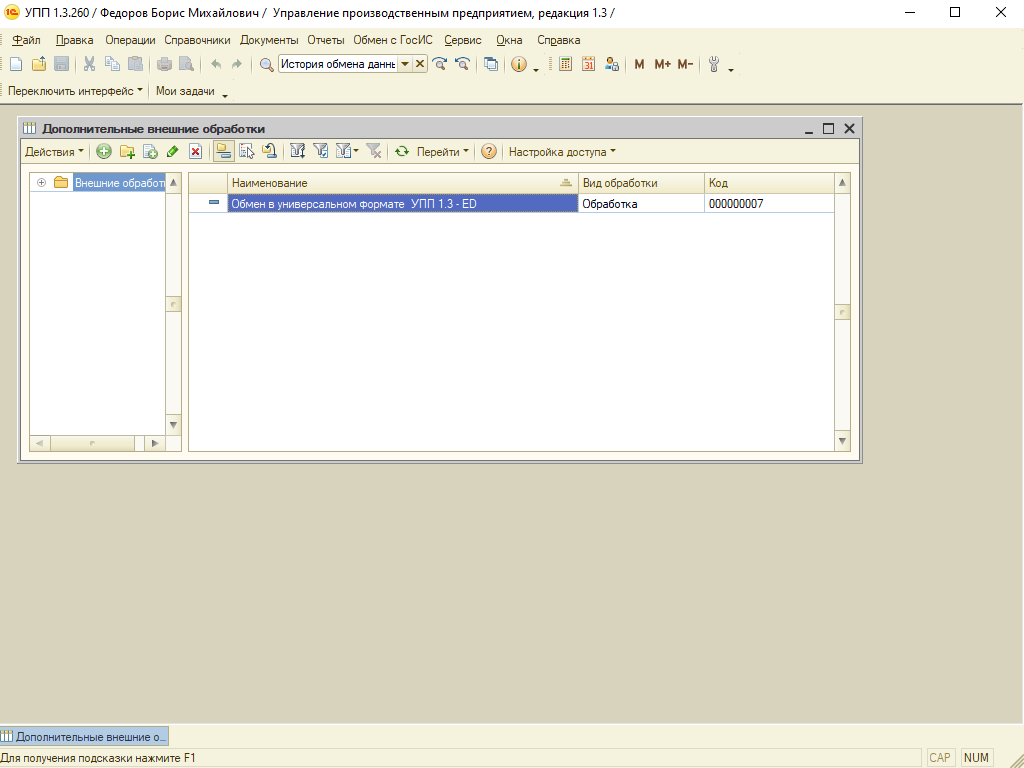1024x768 pixels.
Task: Click the pencil Edit item icon
Action: click(x=173, y=152)
